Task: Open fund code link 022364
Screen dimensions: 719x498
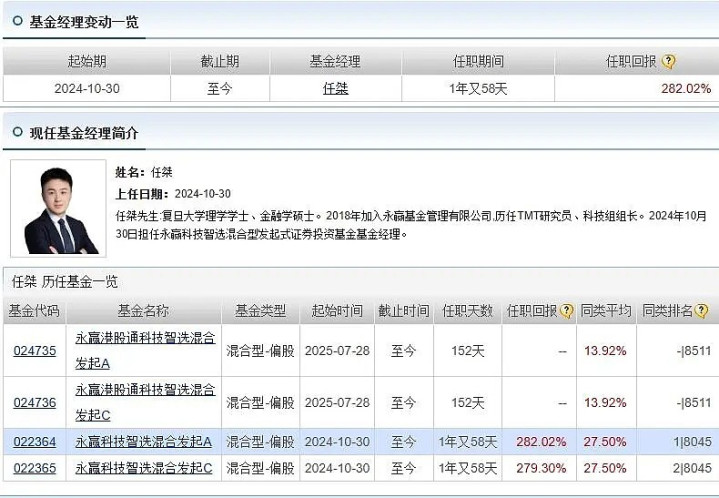Action: (35, 442)
